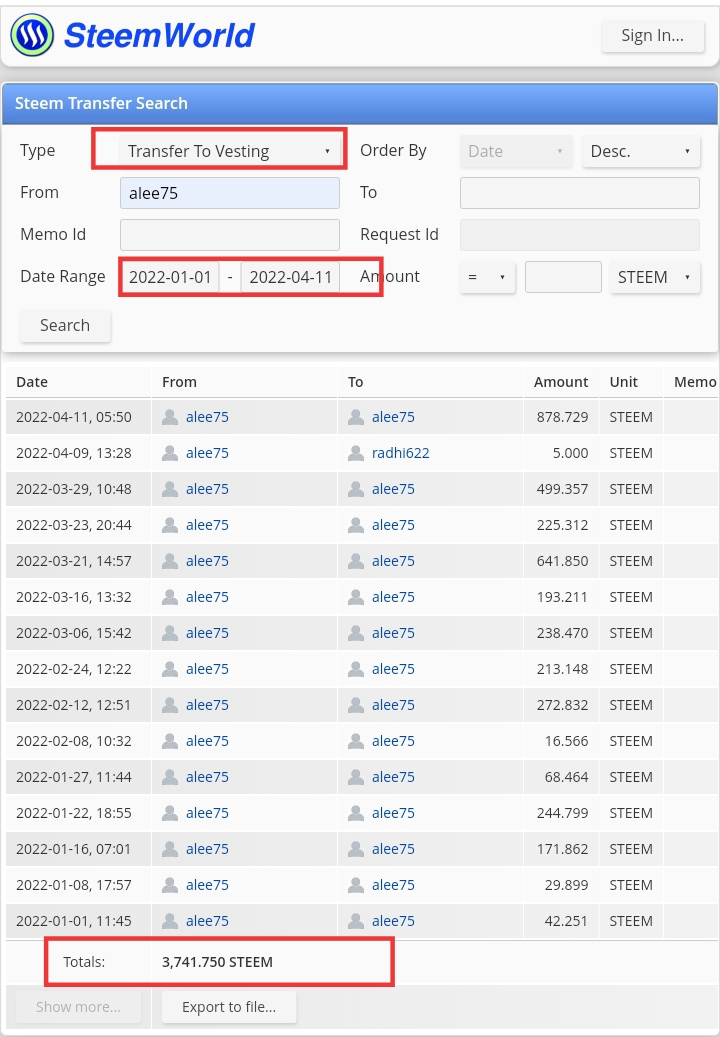This screenshot has height=1037, width=720.
Task: Click From avatar icon in 2022-03-21 row
Action: pos(170,561)
